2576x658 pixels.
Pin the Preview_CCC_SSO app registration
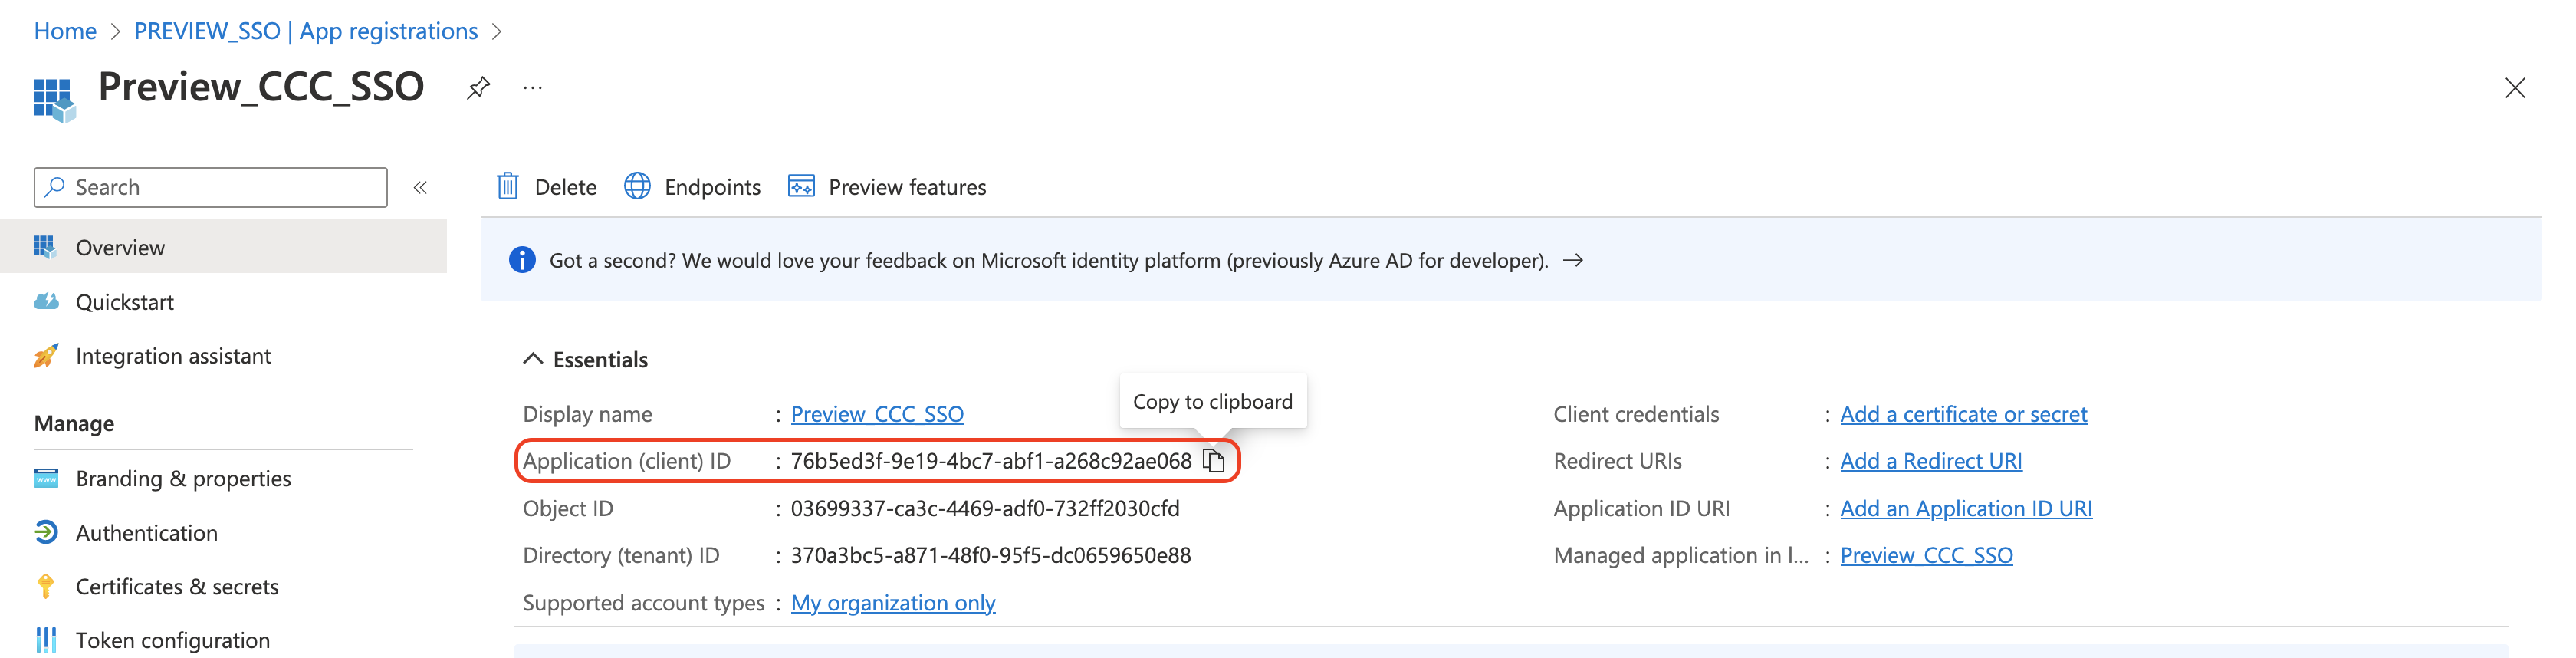[478, 88]
